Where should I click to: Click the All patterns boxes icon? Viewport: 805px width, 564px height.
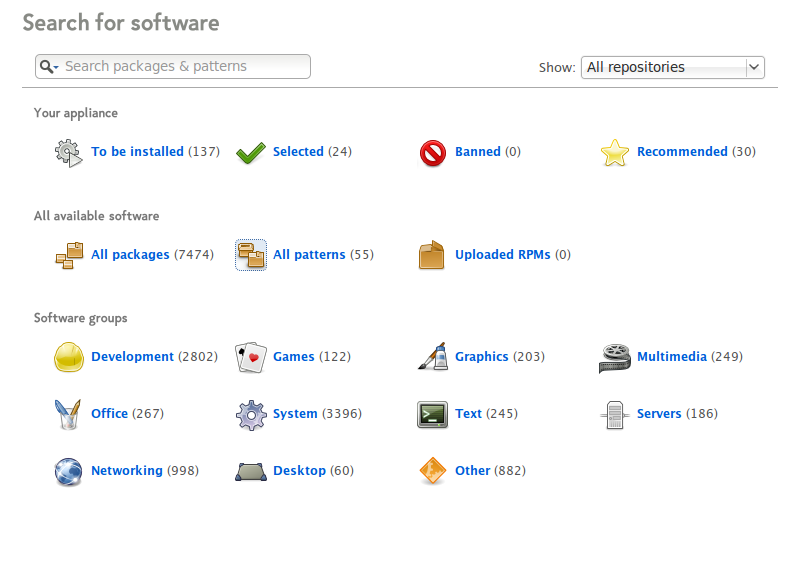(251, 255)
